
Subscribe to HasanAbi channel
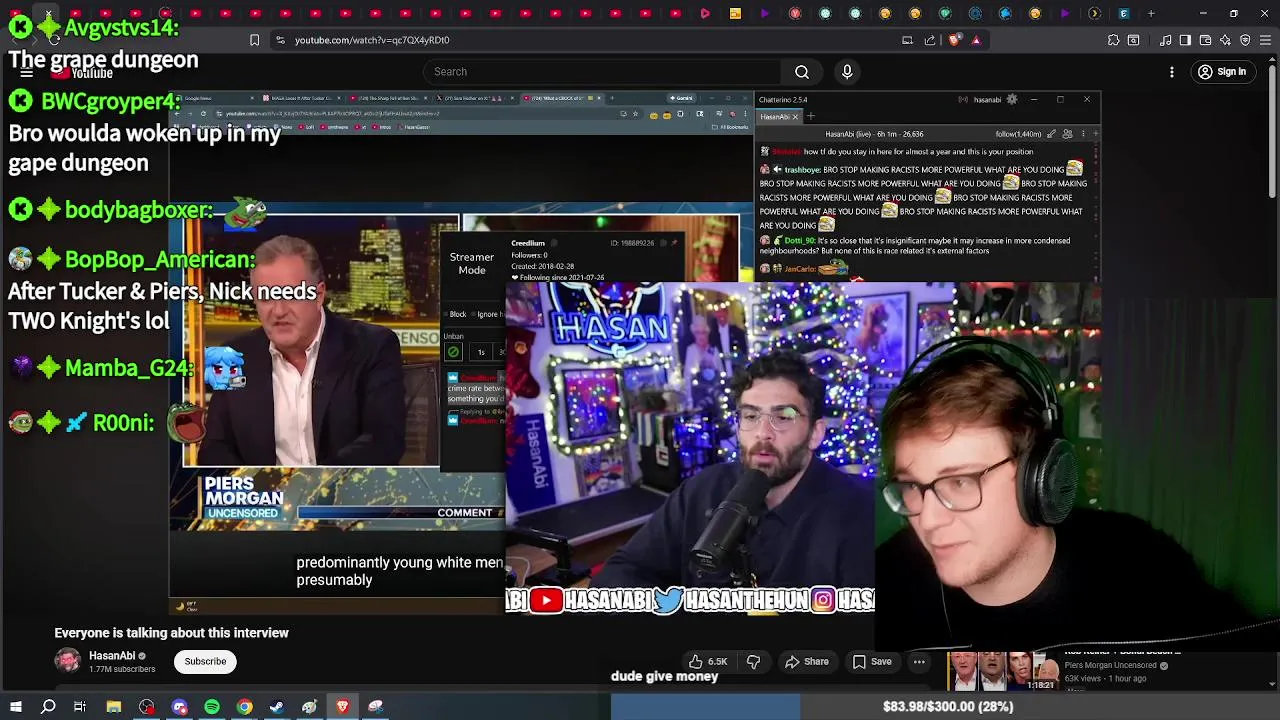(x=205, y=661)
